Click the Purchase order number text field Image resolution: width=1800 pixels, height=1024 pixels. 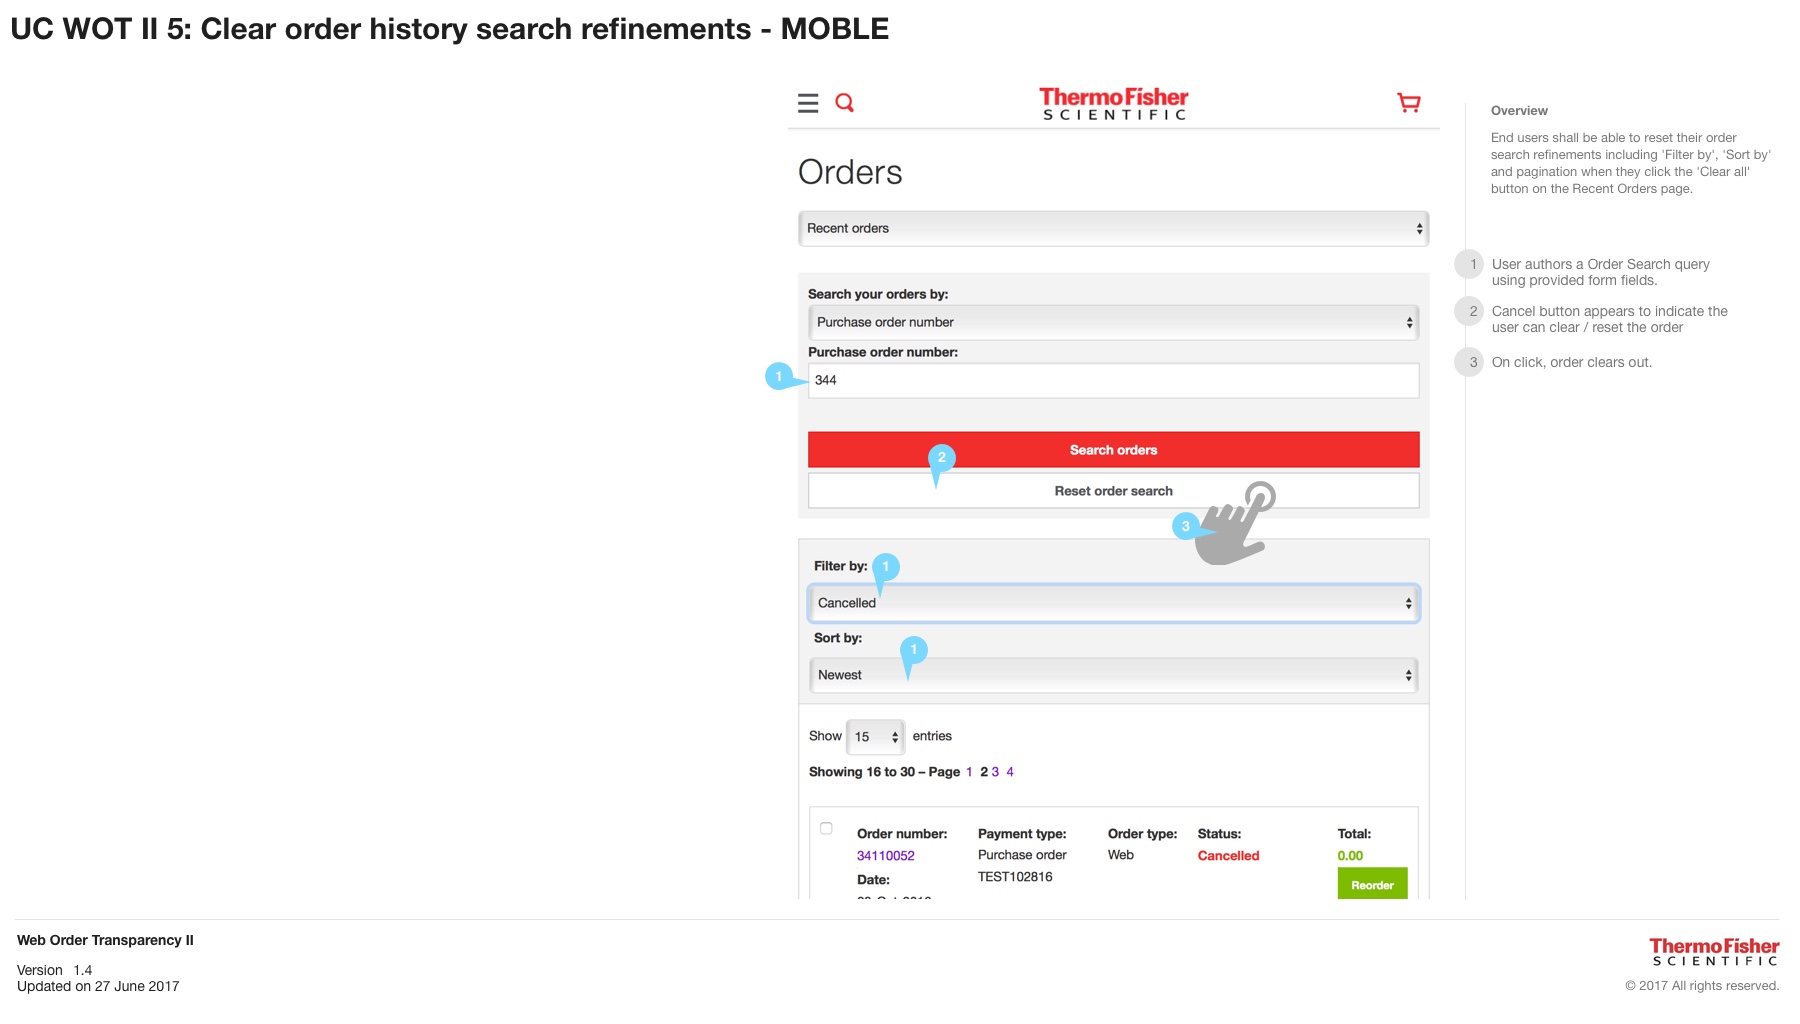[1113, 381]
